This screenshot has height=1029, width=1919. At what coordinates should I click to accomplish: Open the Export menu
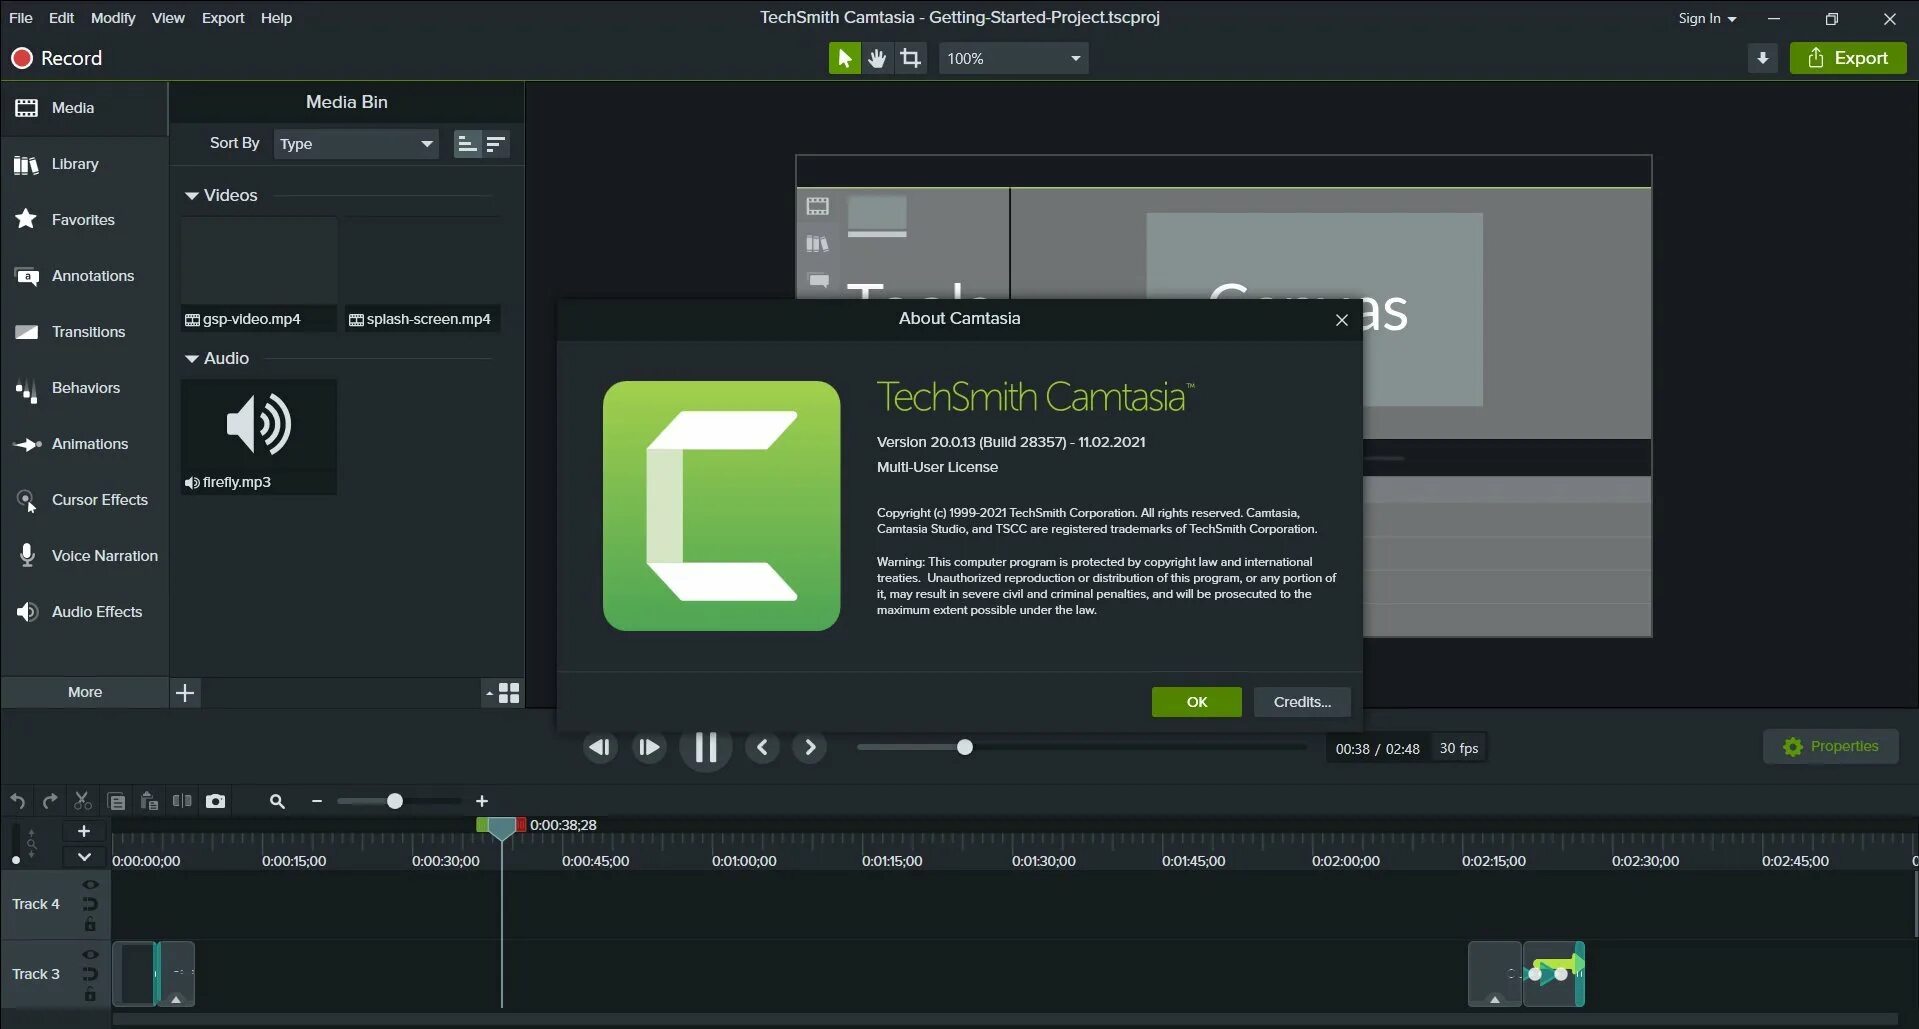(223, 18)
